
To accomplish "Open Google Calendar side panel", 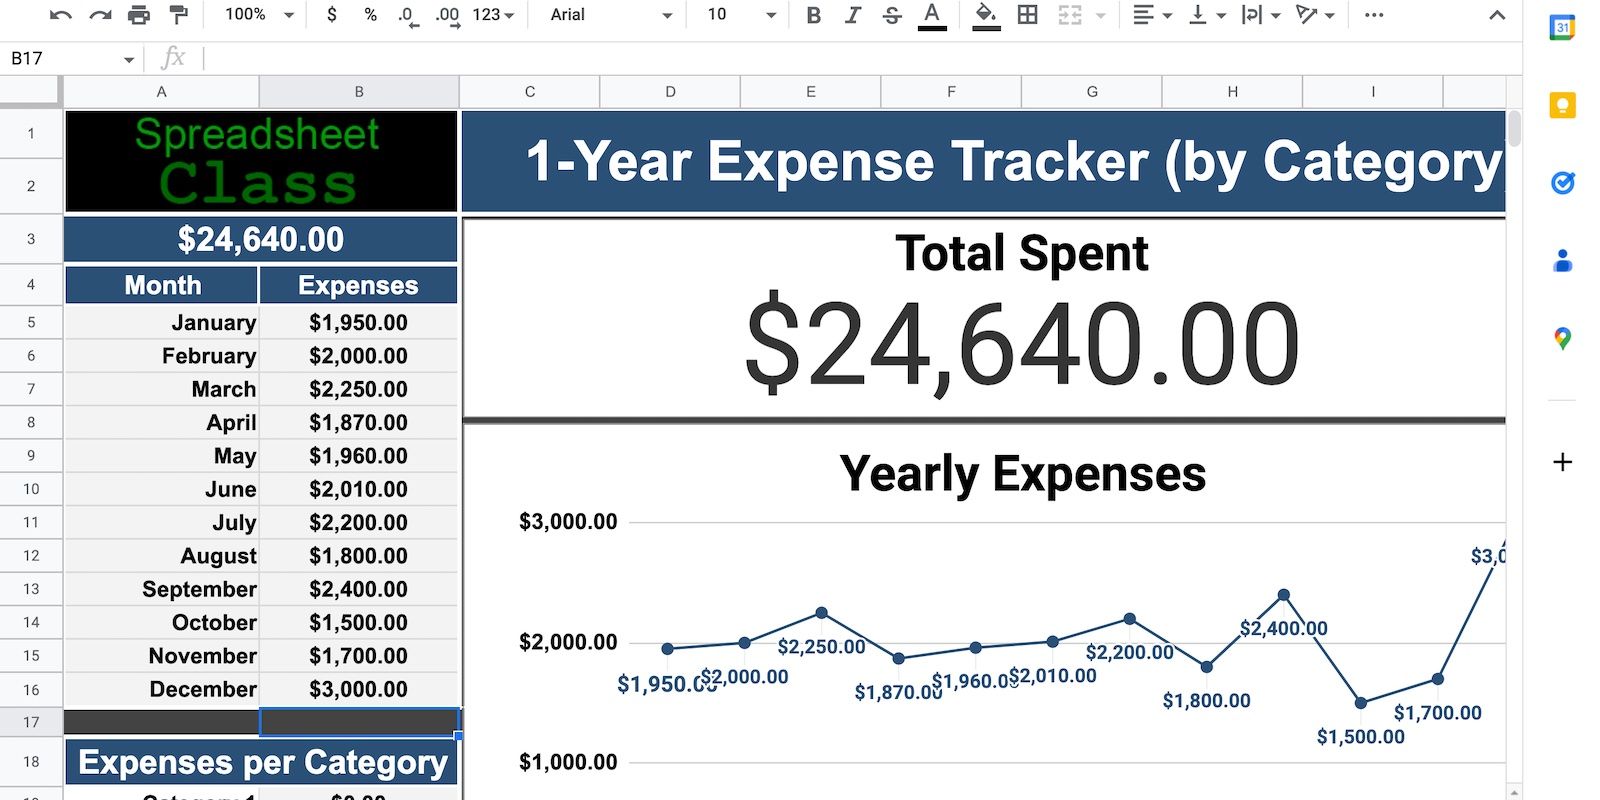I will (x=1562, y=28).
